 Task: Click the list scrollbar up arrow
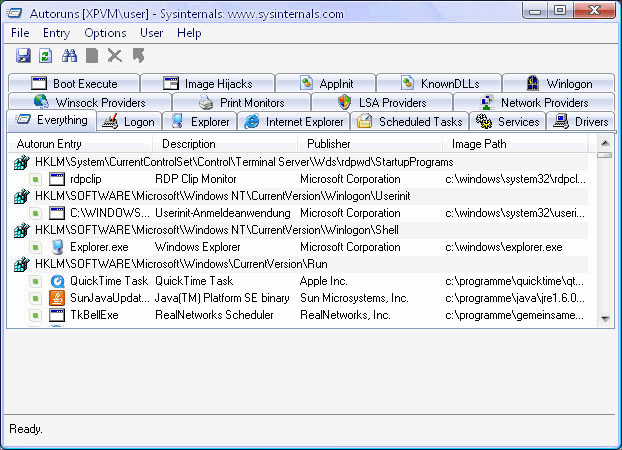[605, 143]
